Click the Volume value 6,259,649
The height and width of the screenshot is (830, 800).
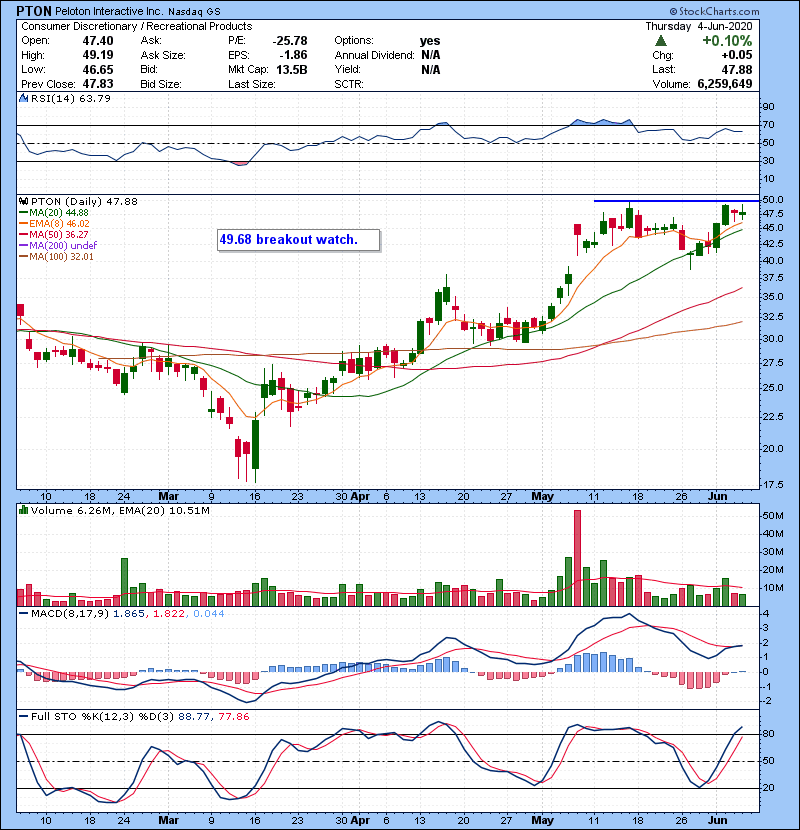coord(725,84)
